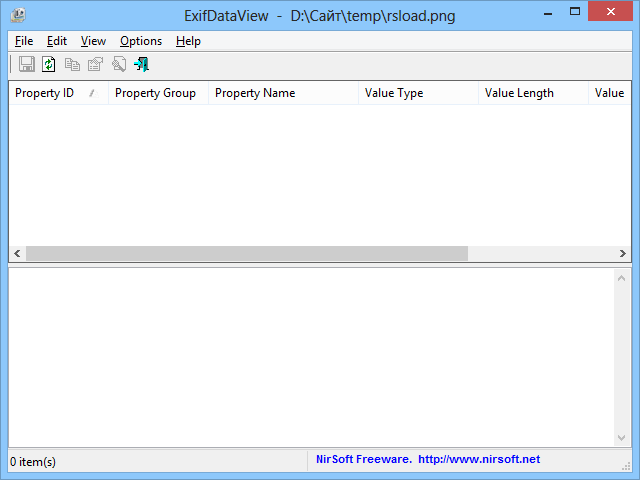The image size is (640, 480).
Task: Click the horizontal scrollbar right arrow
Action: tap(622, 253)
